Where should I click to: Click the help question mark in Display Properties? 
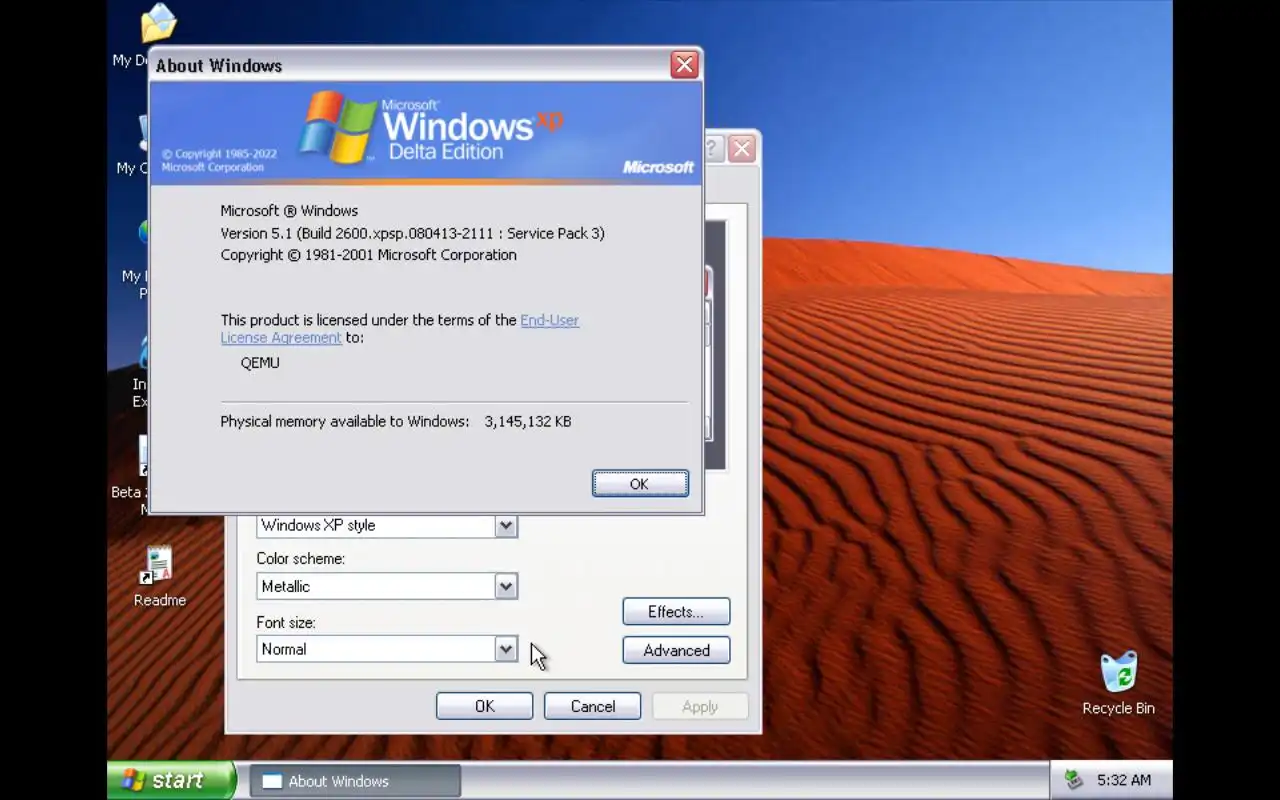713,149
